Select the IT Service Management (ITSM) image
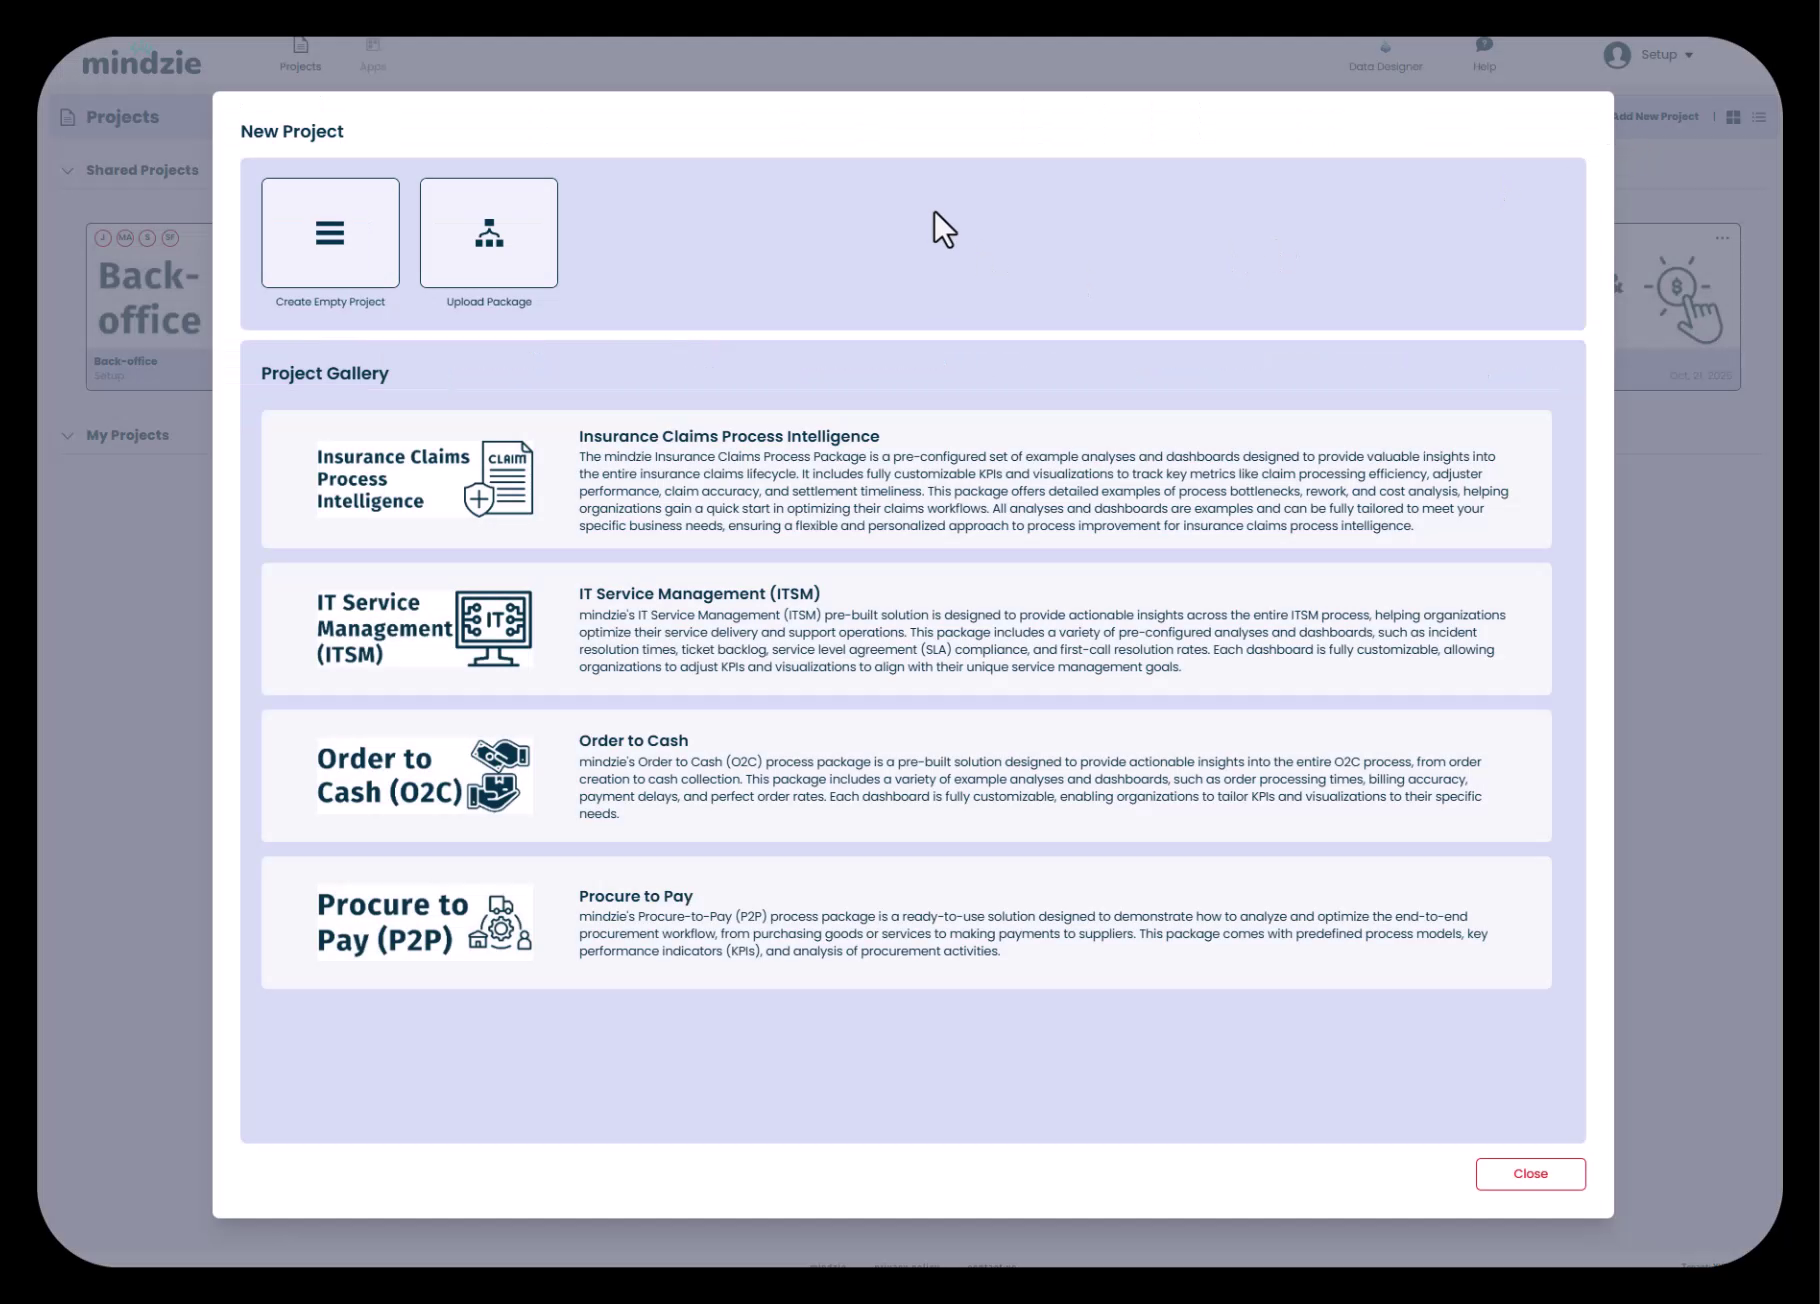1820x1304 pixels. click(x=424, y=628)
